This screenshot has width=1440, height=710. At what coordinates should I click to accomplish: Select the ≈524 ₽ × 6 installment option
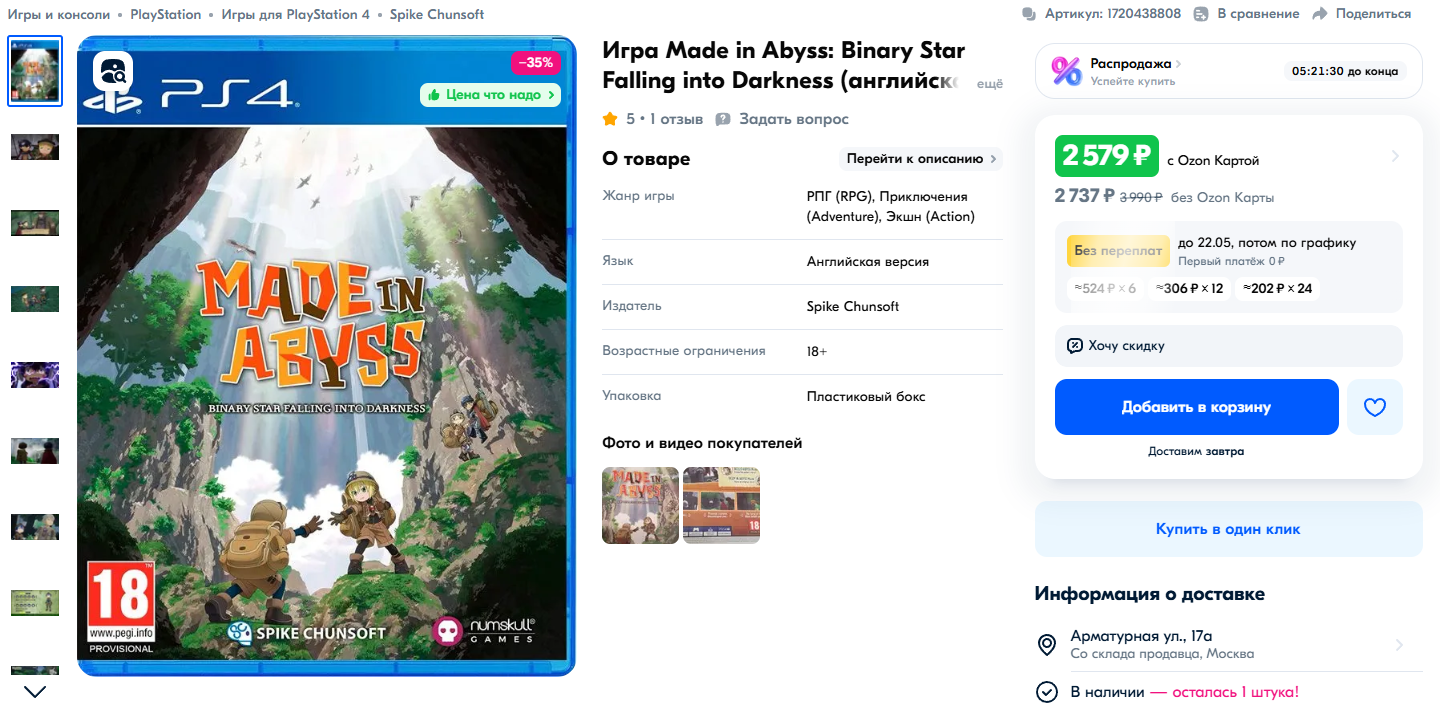[x=1104, y=288]
